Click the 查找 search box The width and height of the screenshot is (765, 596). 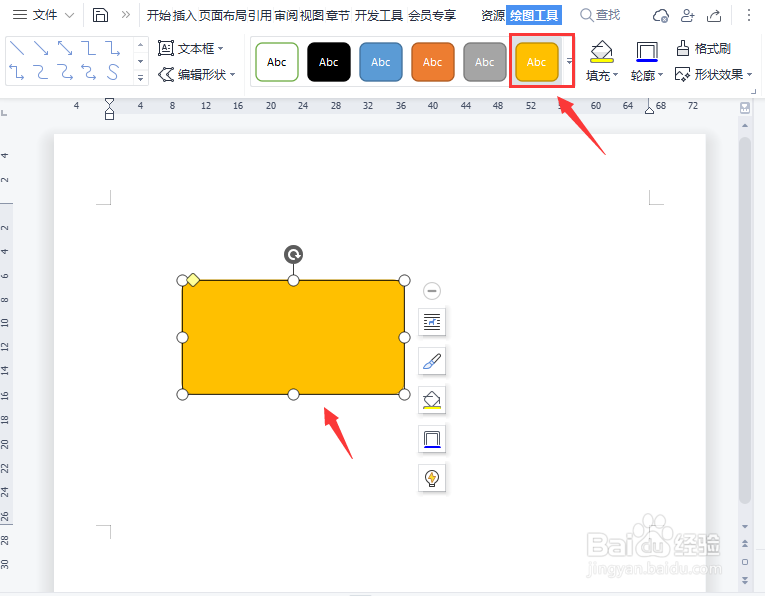pos(600,15)
